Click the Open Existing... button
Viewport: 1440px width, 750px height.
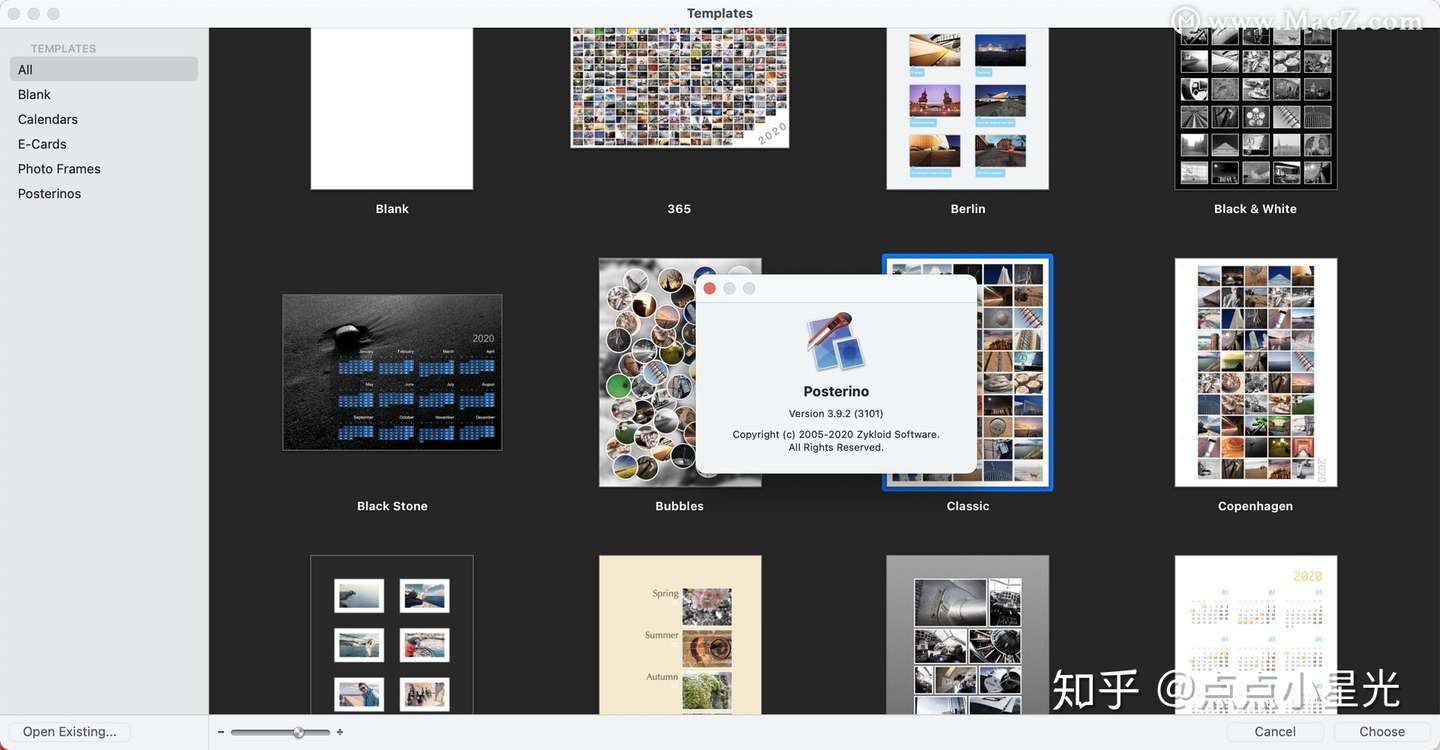(70, 732)
